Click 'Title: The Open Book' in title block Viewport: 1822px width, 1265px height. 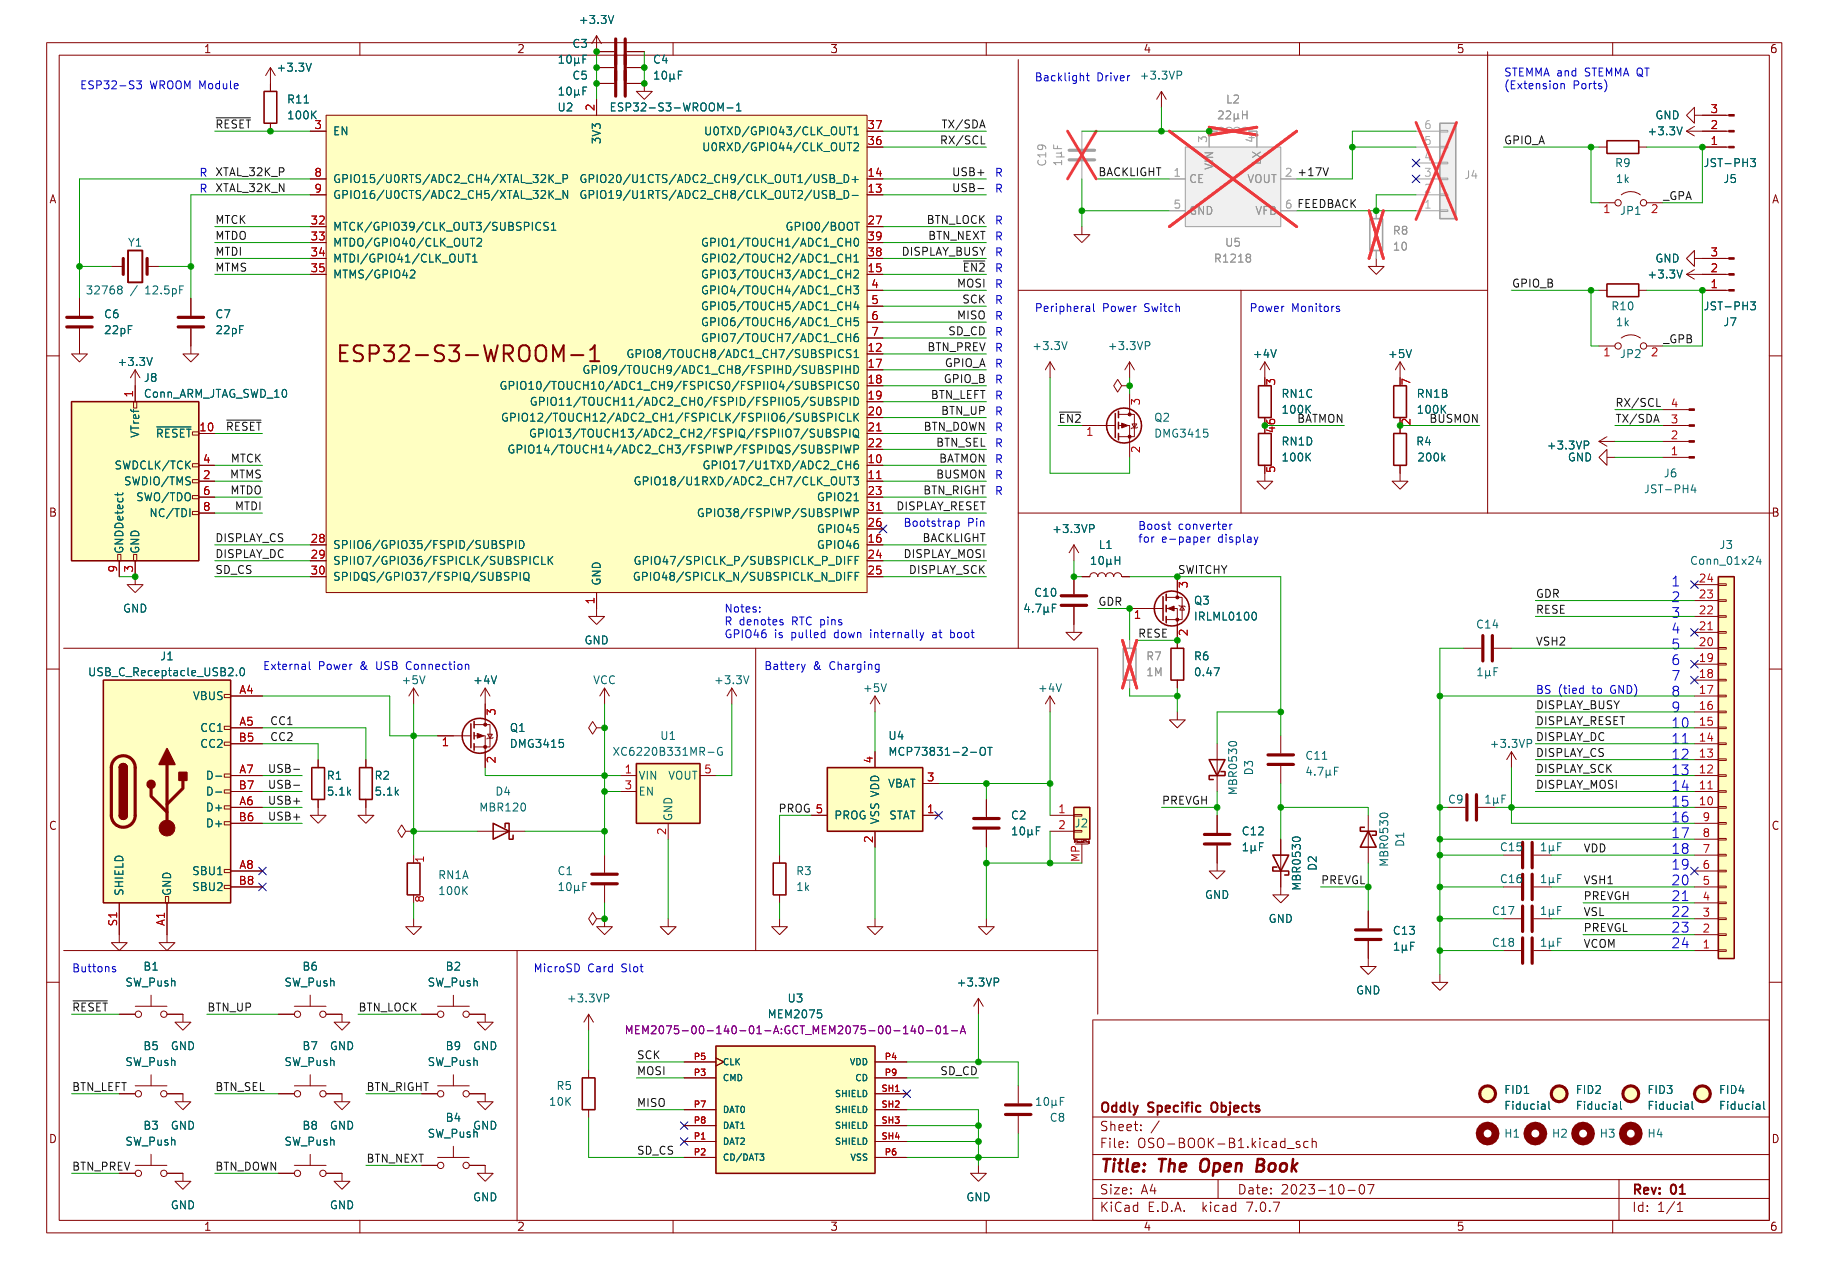(x=1199, y=1166)
